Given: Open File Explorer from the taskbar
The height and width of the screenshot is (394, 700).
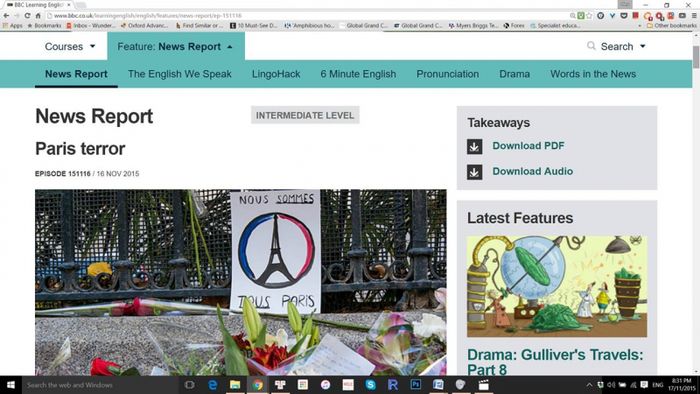Looking at the screenshot, I should [235, 385].
